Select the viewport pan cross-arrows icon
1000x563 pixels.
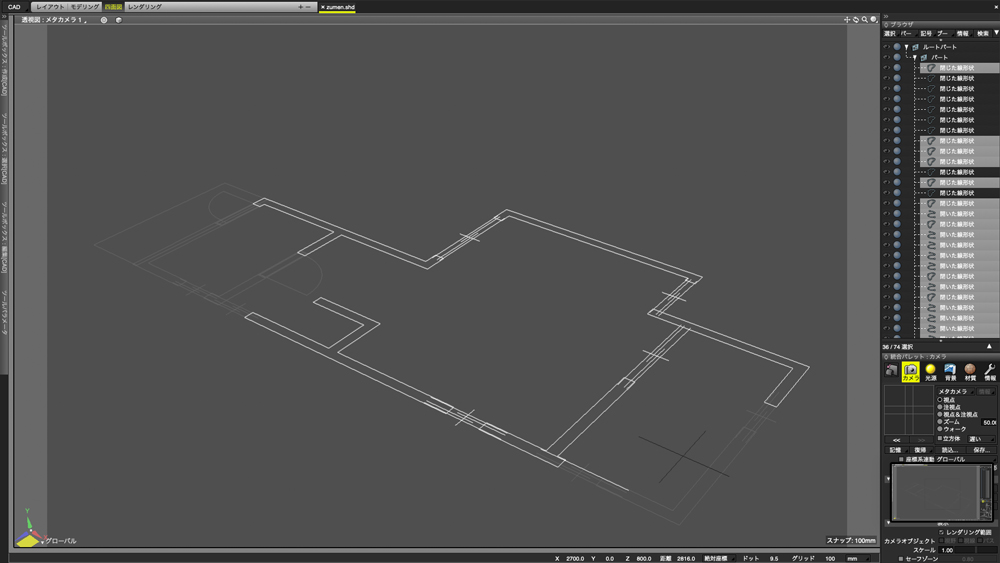point(847,20)
